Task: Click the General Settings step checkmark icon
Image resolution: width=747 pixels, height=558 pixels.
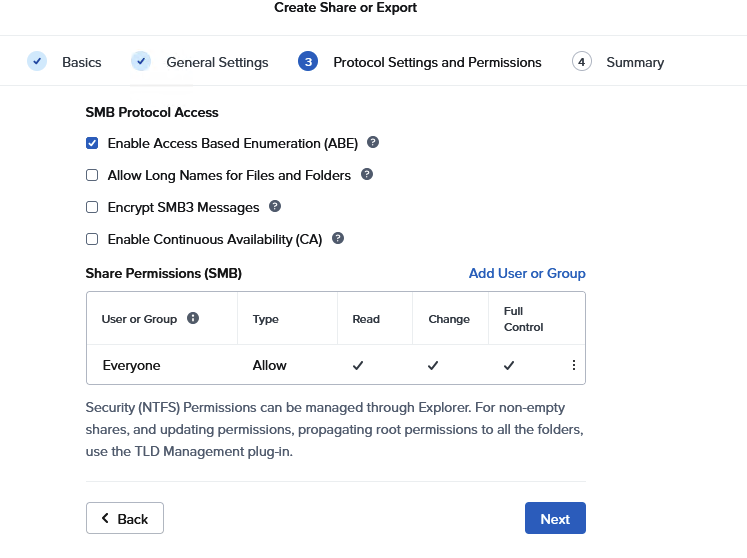Action: tap(141, 62)
